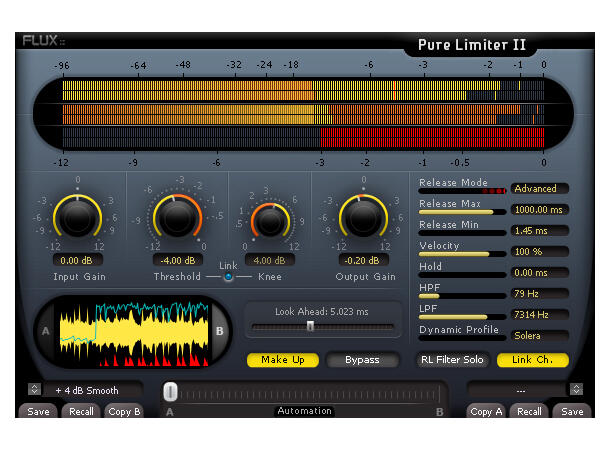
Task: Toggle the Make Up button
Action: click(x=283, y=360)
